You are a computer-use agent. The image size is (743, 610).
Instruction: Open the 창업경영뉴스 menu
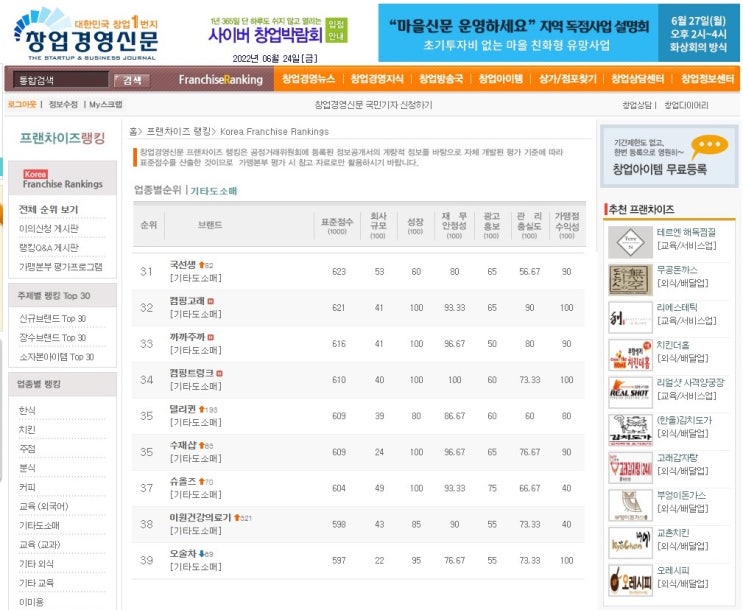click(x=308, y=79)
